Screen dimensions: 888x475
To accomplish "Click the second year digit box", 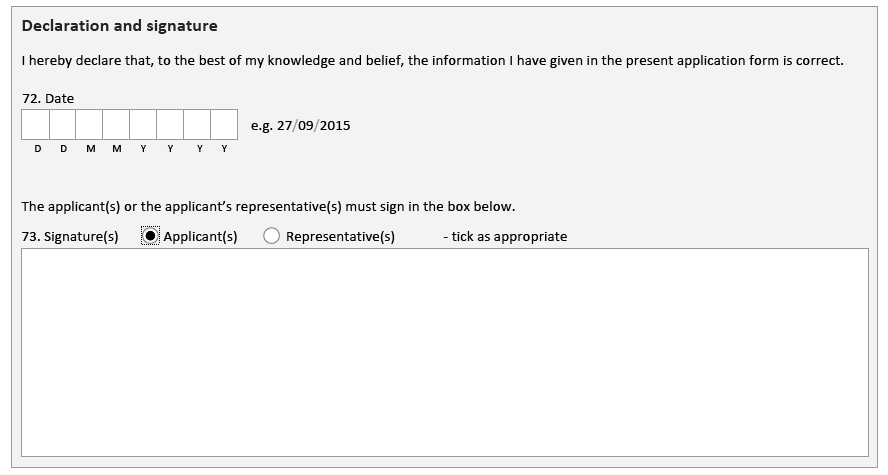I will 170,125.
